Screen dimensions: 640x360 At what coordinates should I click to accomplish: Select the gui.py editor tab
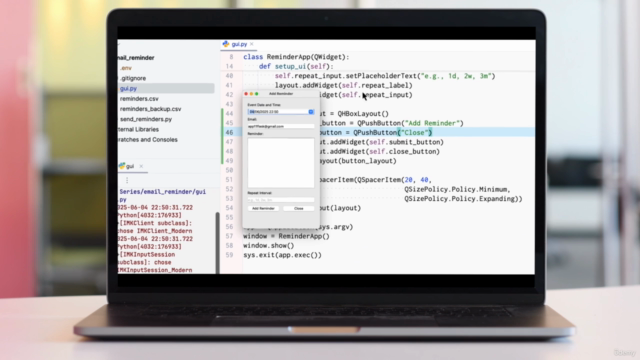(239, 44)
